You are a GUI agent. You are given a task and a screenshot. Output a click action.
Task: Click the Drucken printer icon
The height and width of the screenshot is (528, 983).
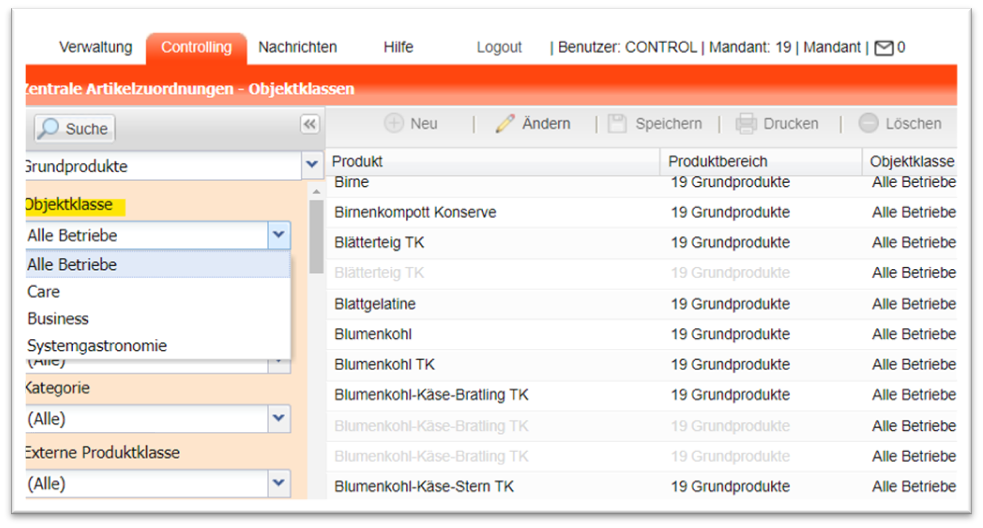(746, 124)
